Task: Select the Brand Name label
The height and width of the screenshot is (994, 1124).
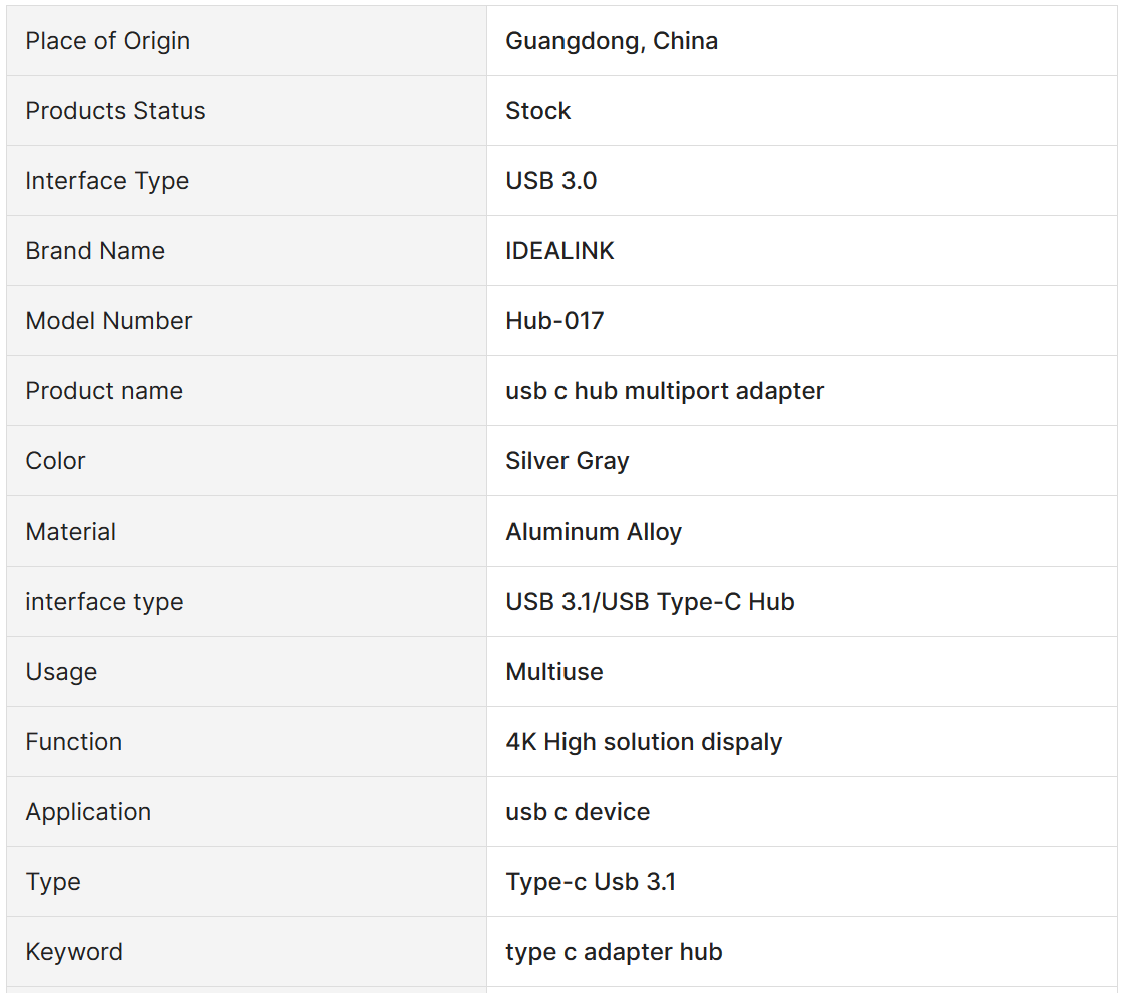Action: [x=95, y=251]
